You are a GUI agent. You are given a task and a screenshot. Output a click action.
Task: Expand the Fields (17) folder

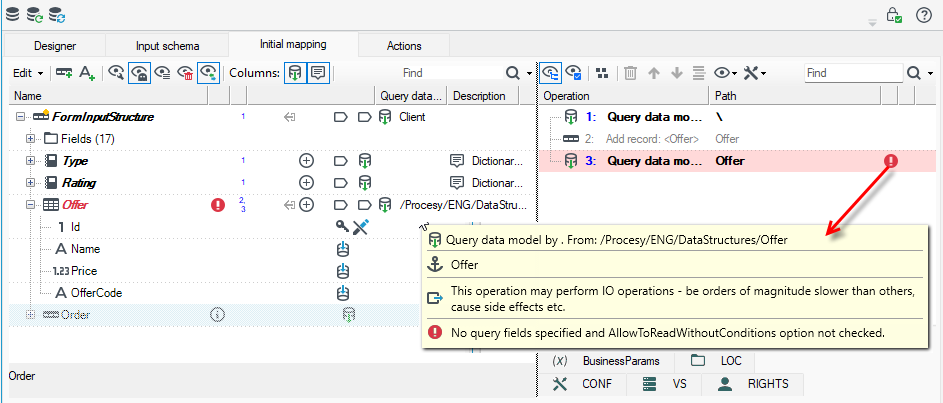point(31,139)
